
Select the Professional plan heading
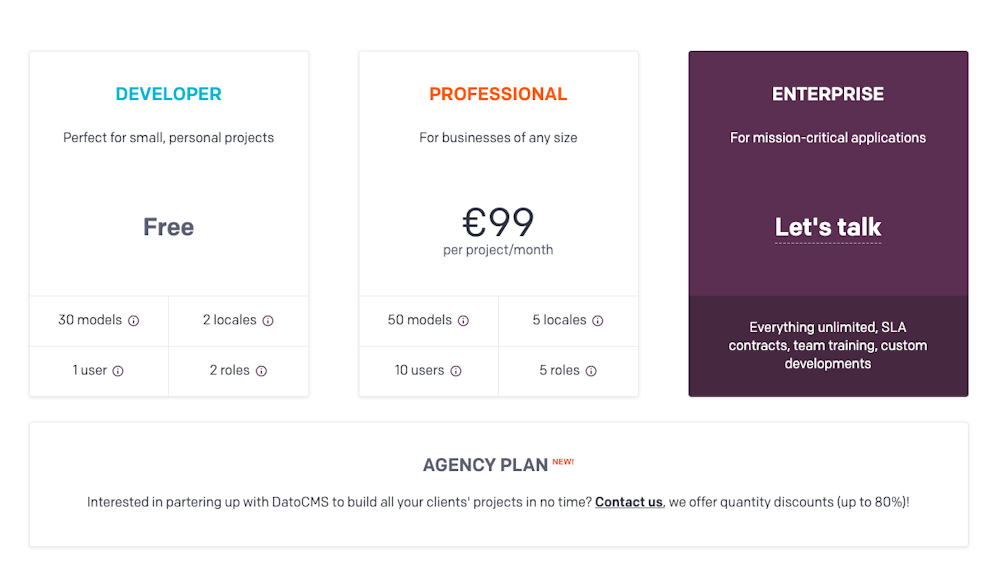tap(498, 94)
